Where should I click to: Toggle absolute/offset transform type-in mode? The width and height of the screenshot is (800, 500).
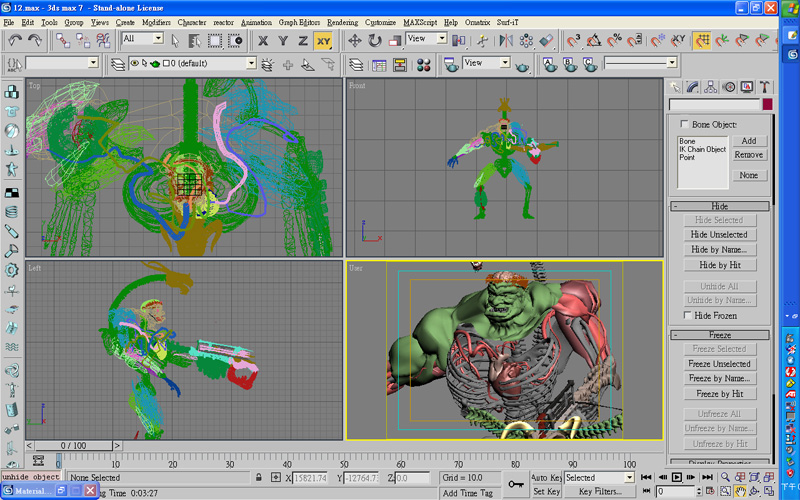coord(276,478)
